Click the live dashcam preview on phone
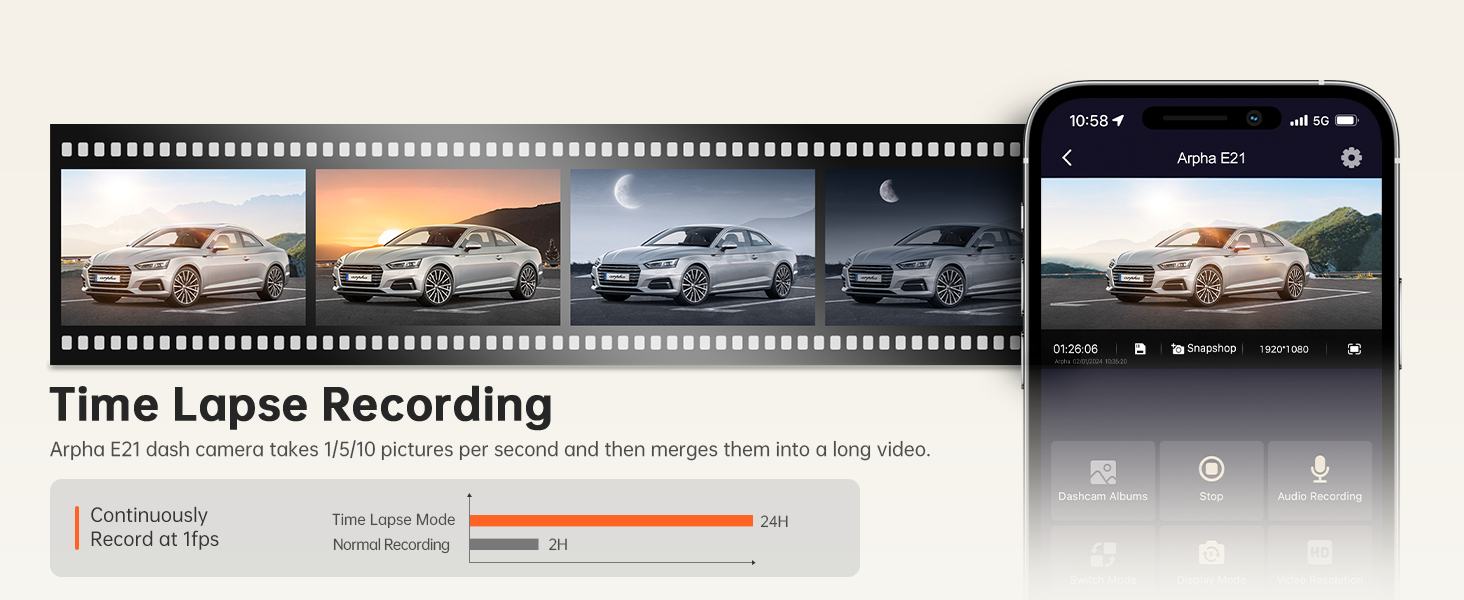This screenshot has width=1464, height=600. coord(1211,253)
